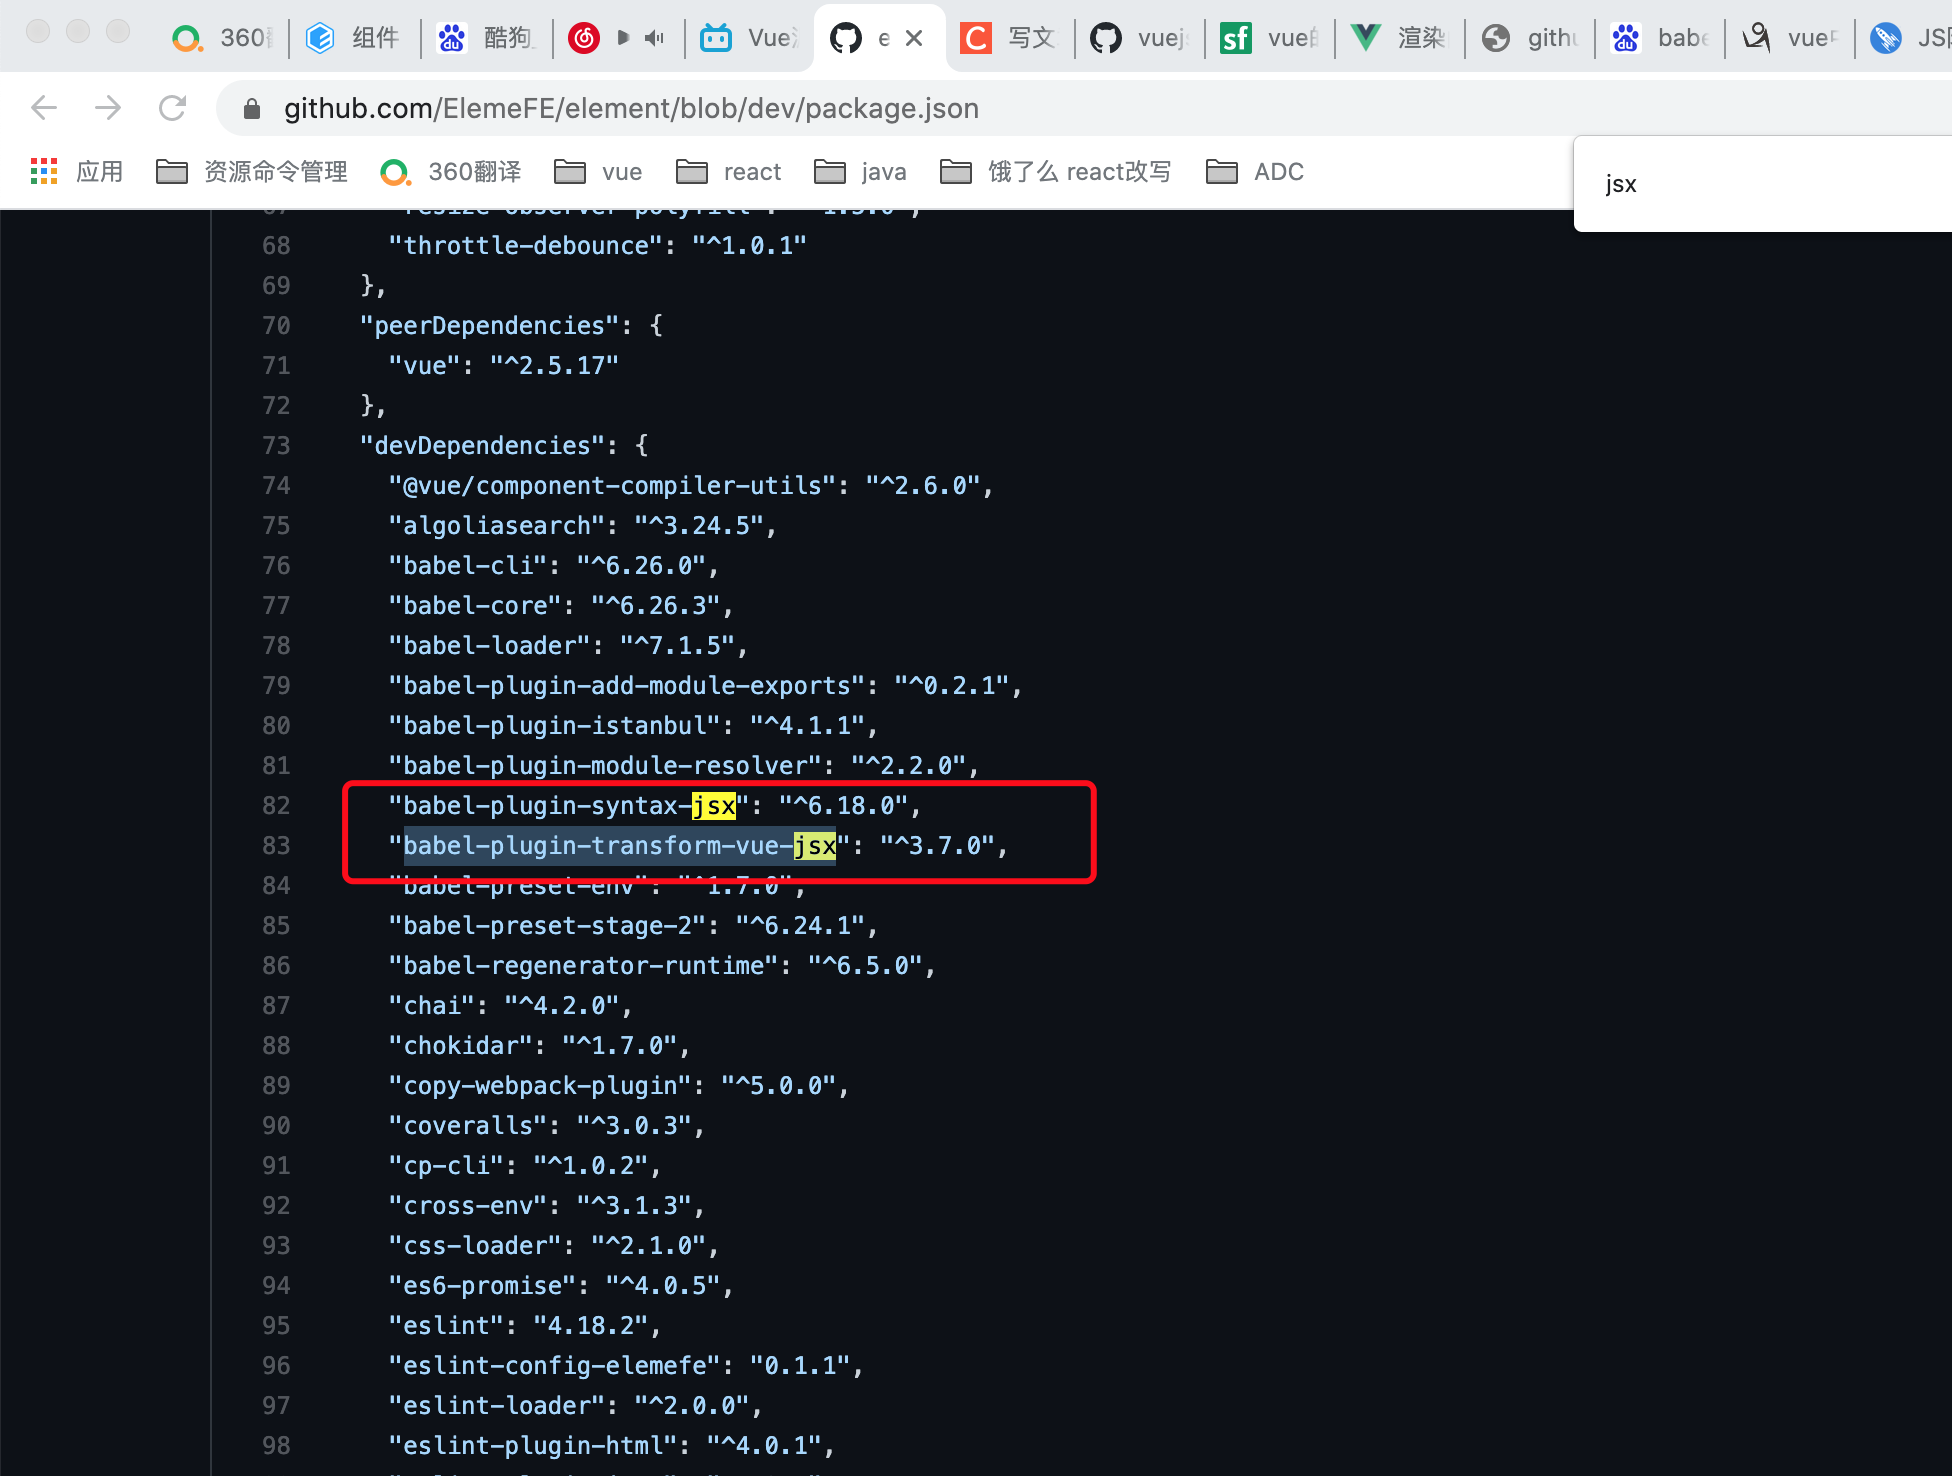
Task: Click line number 83
Action: point(276,846)
